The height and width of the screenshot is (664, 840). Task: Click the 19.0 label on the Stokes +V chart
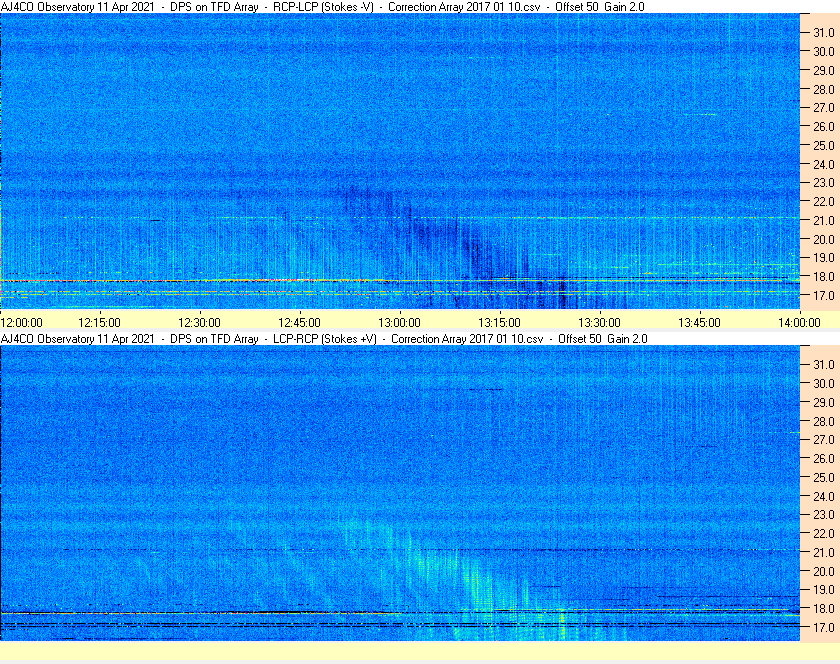[x=824, y=590]
